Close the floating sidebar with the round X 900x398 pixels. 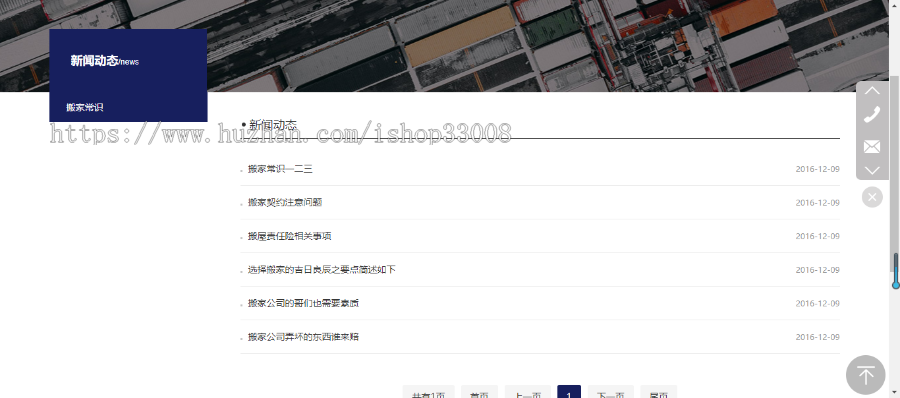pyautogui.click(x=872, y=197)
